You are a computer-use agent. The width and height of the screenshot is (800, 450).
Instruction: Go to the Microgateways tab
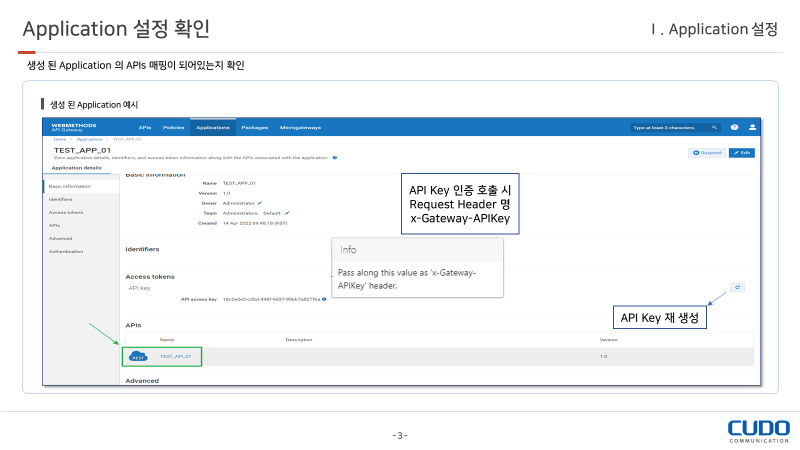(x=300, y=128)
